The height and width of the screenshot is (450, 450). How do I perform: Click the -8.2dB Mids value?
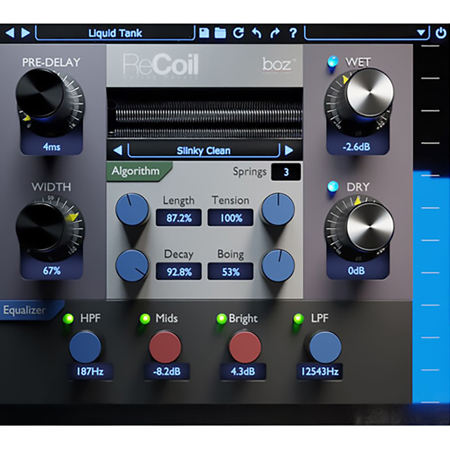(x=167, y=371)
